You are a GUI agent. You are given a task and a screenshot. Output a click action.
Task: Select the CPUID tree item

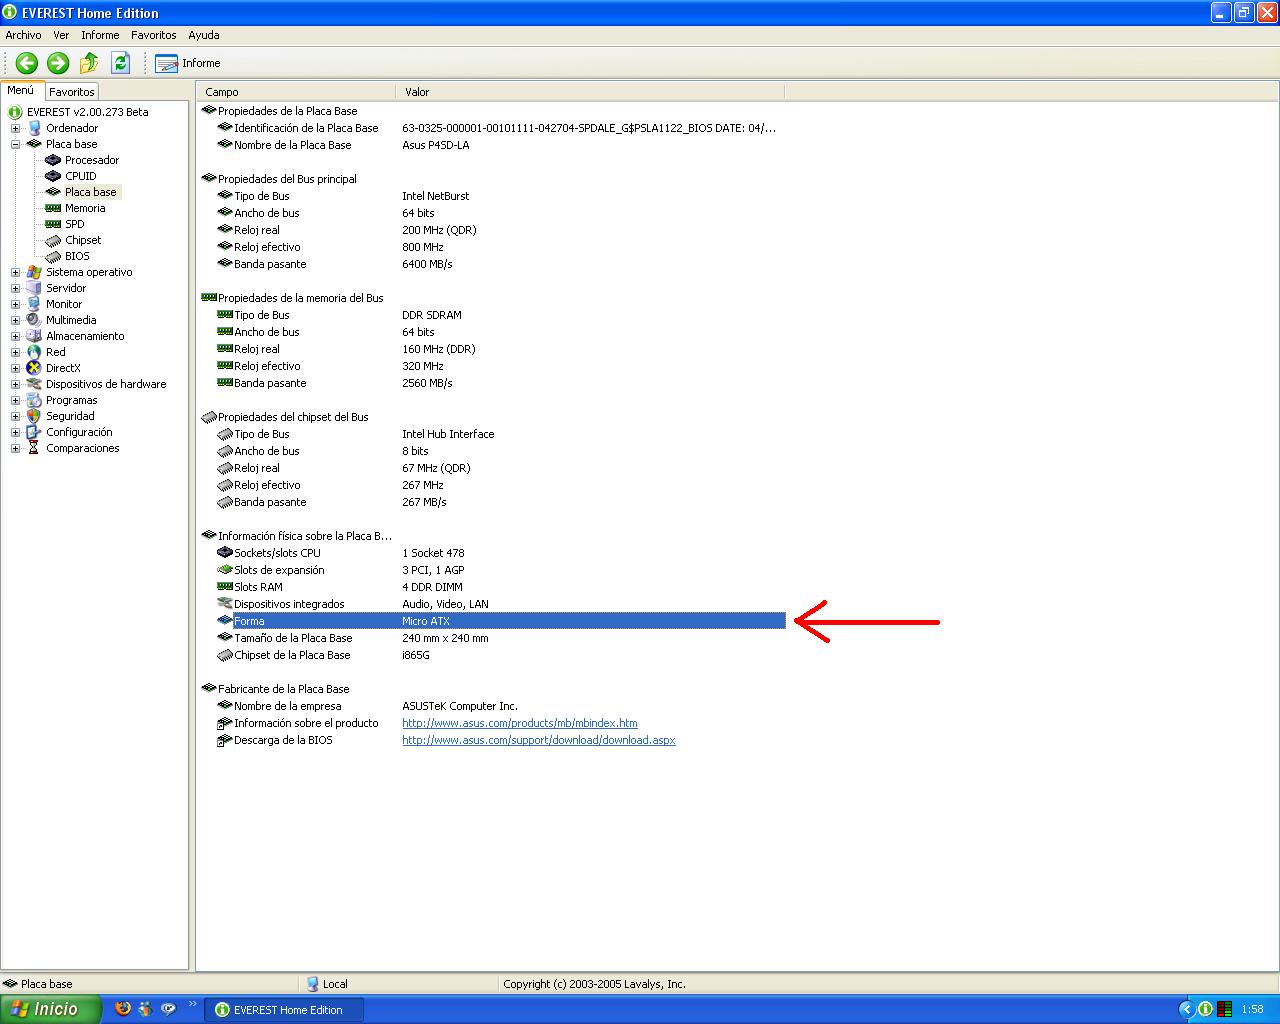(81, 176)
